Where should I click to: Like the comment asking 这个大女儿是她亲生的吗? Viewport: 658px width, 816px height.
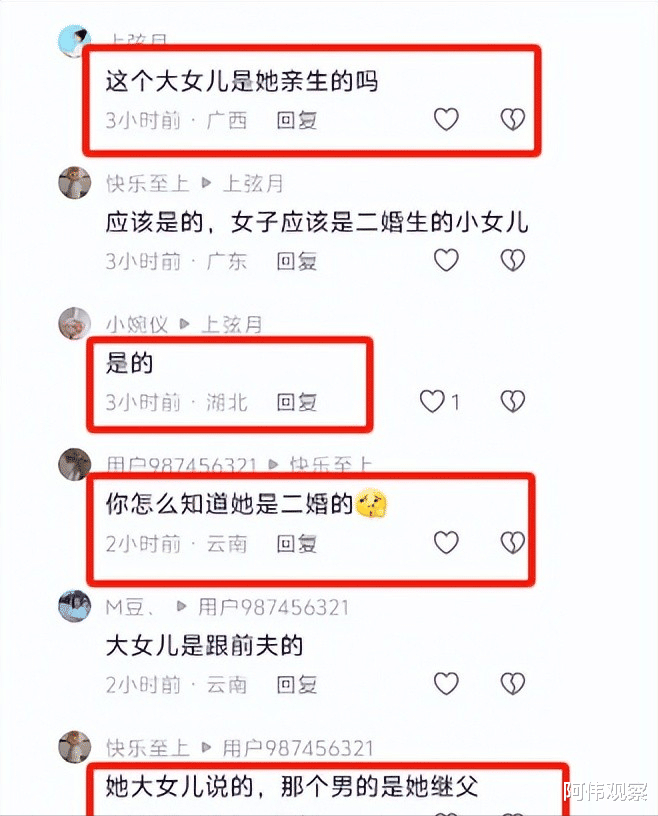446,119
